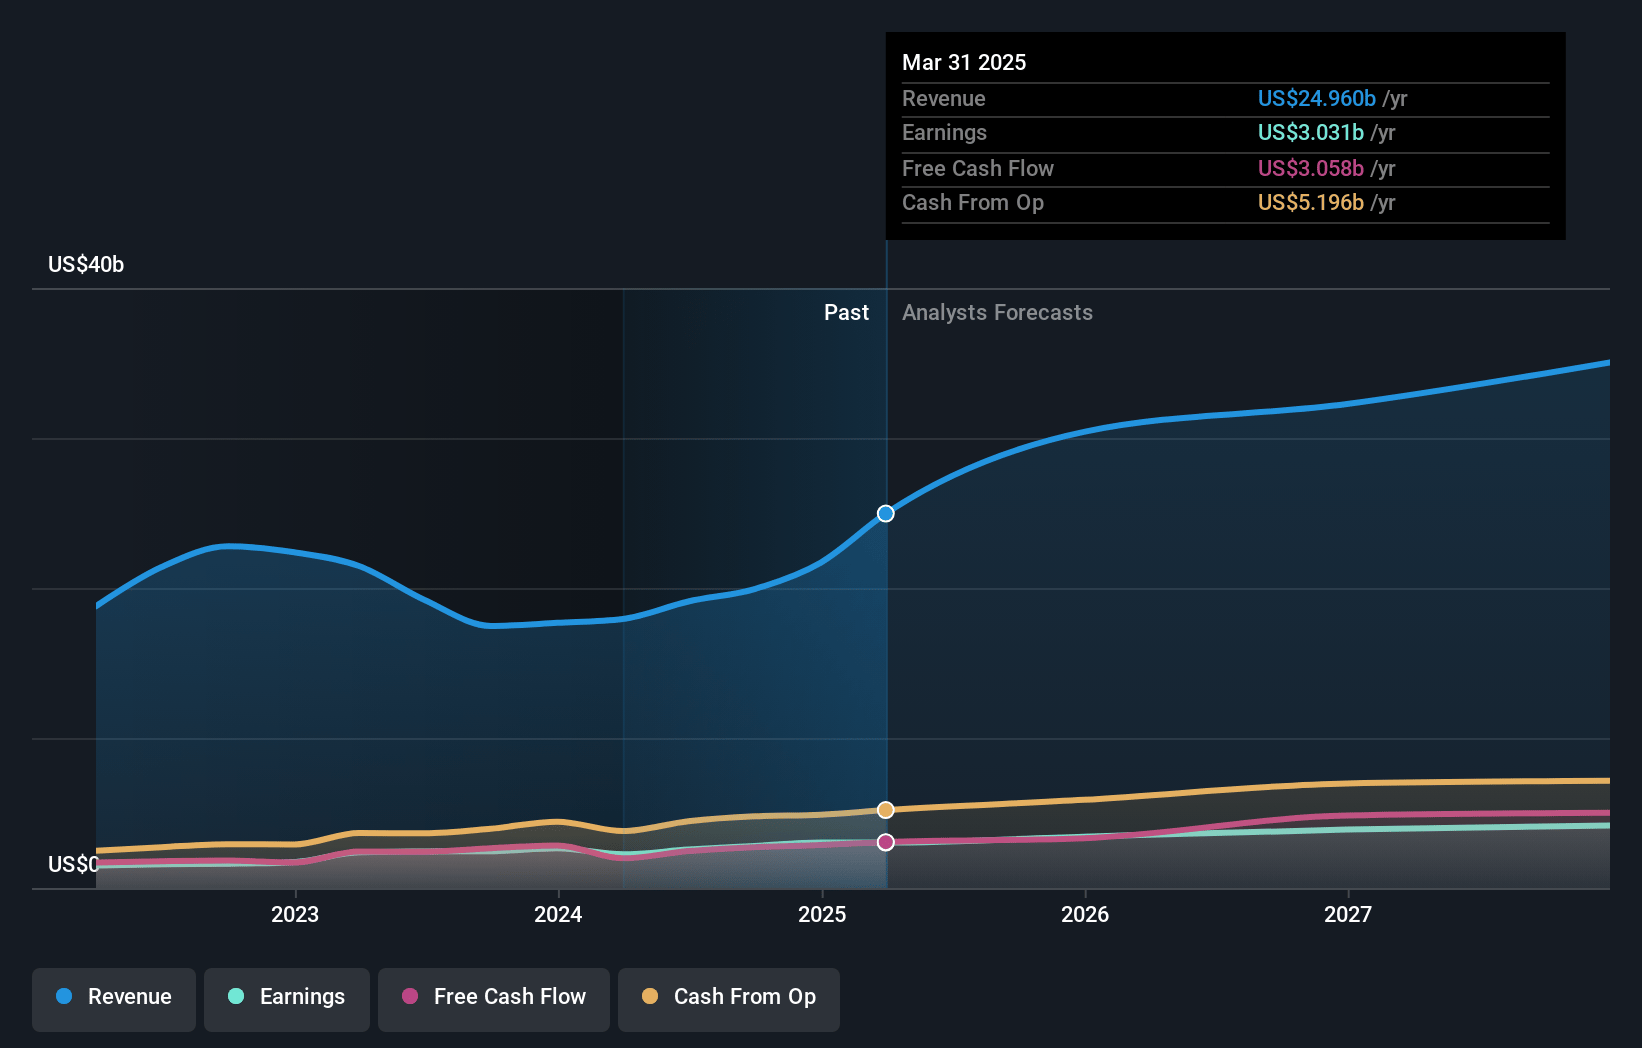Click the Revenue value US$24.960b in the tooltip

(1317, 98)
